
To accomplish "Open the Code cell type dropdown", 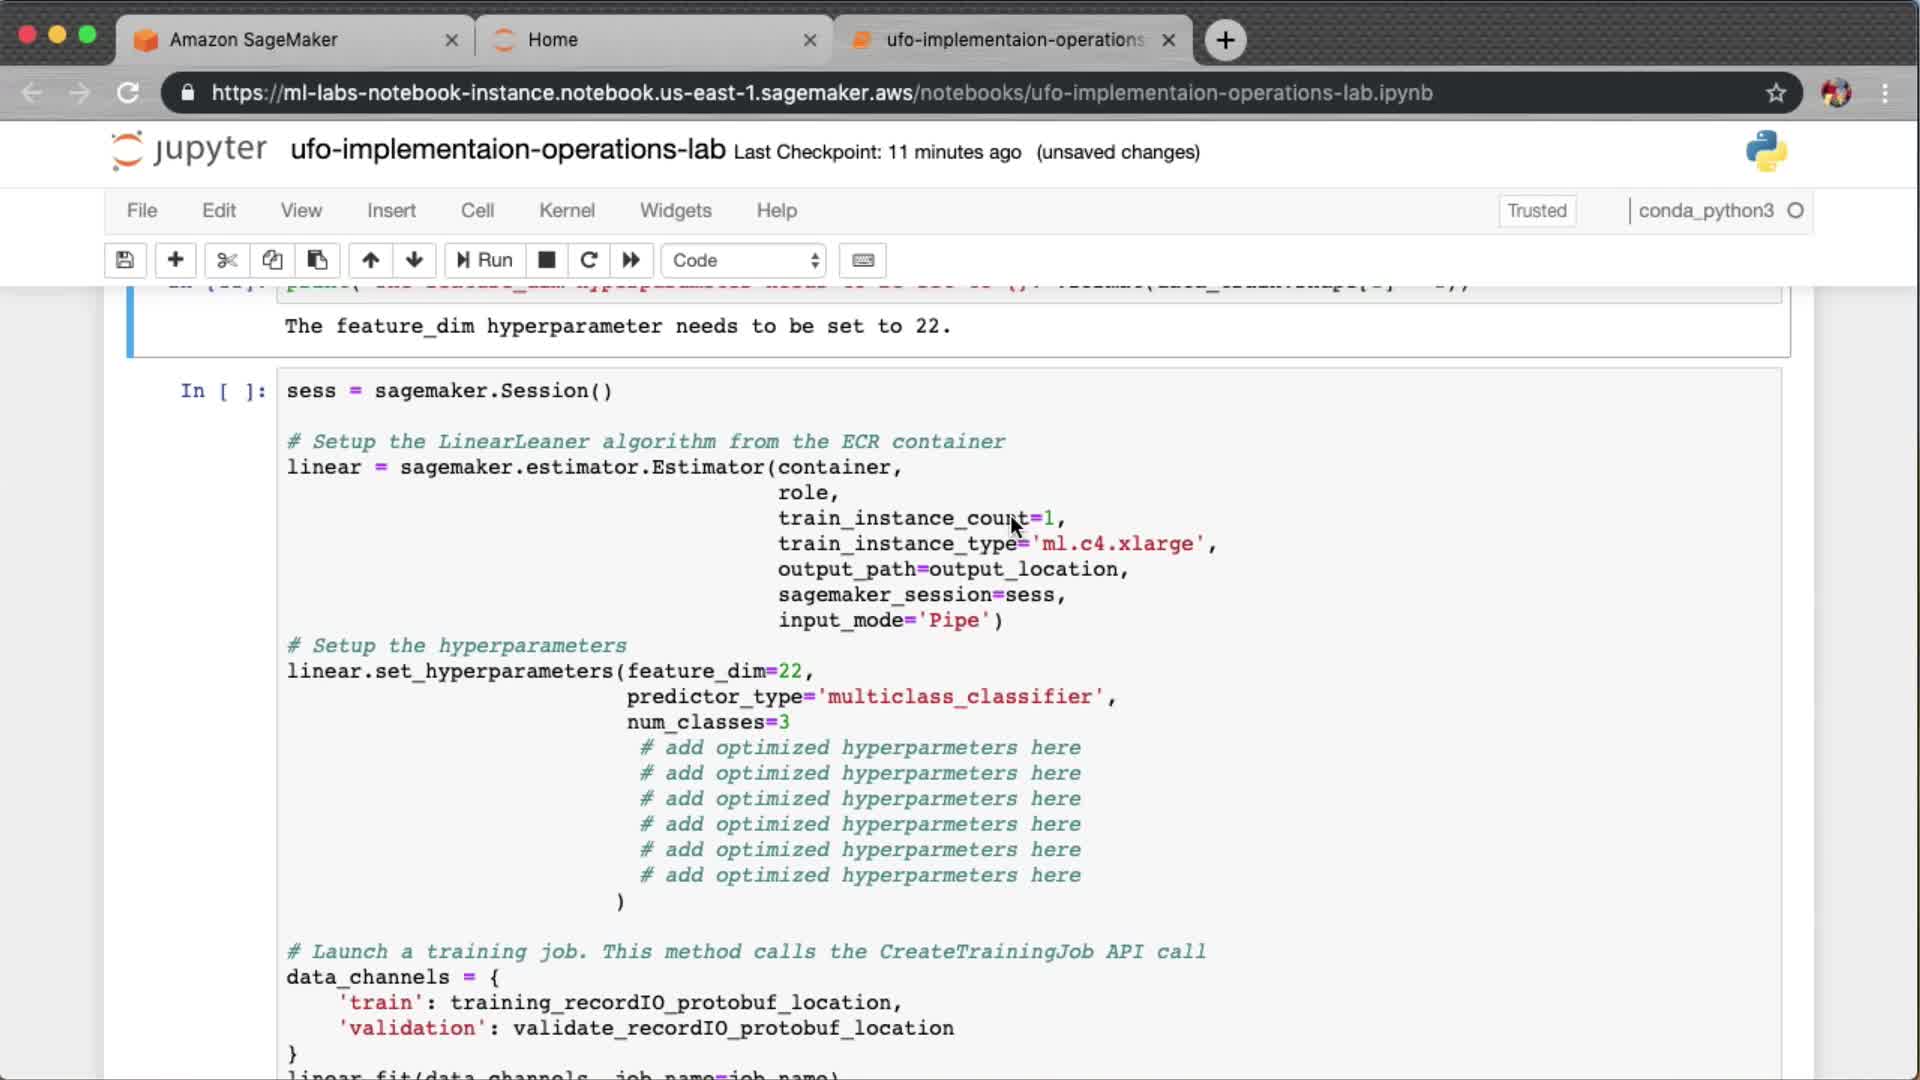I will click(x=744, y=260).
